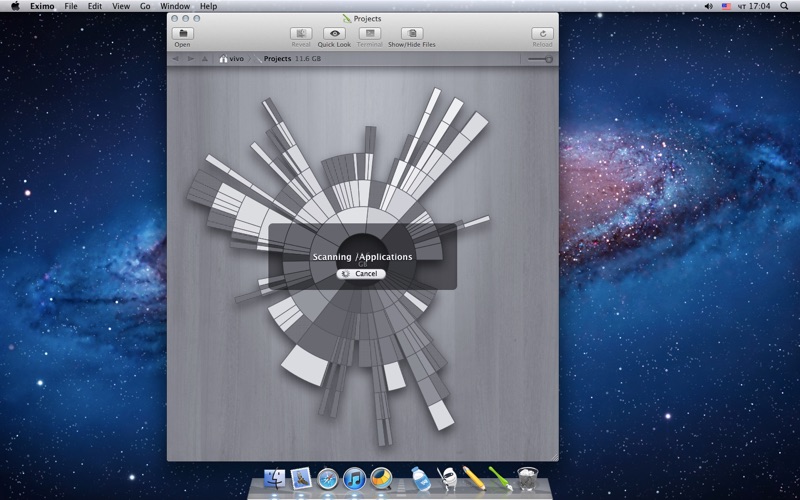Open Quick Look eye icon
The image size is (800, 500).
334,34
